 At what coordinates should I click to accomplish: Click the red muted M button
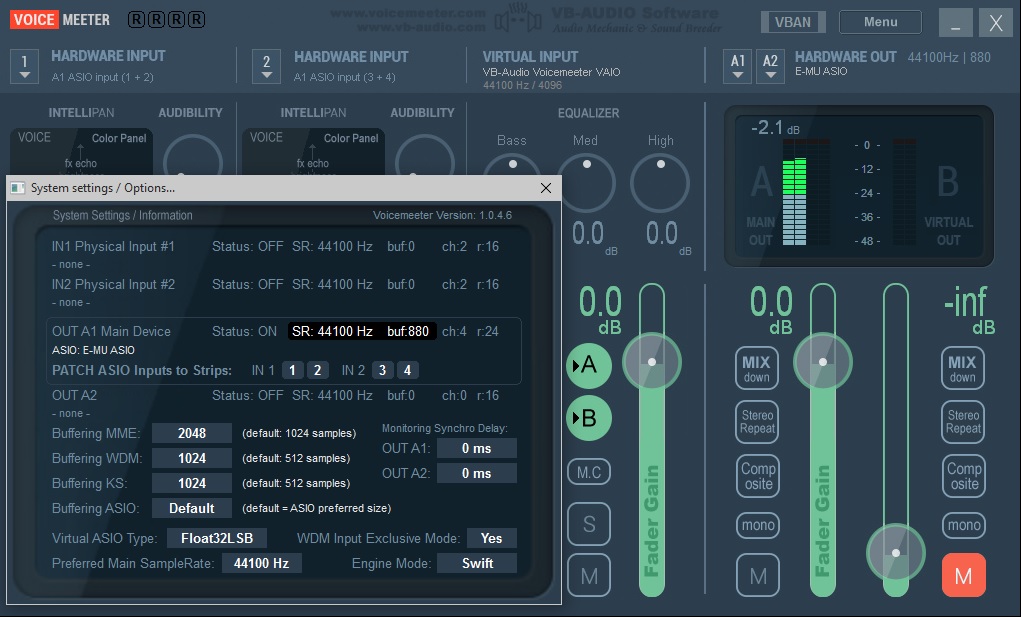pos(963,575)
